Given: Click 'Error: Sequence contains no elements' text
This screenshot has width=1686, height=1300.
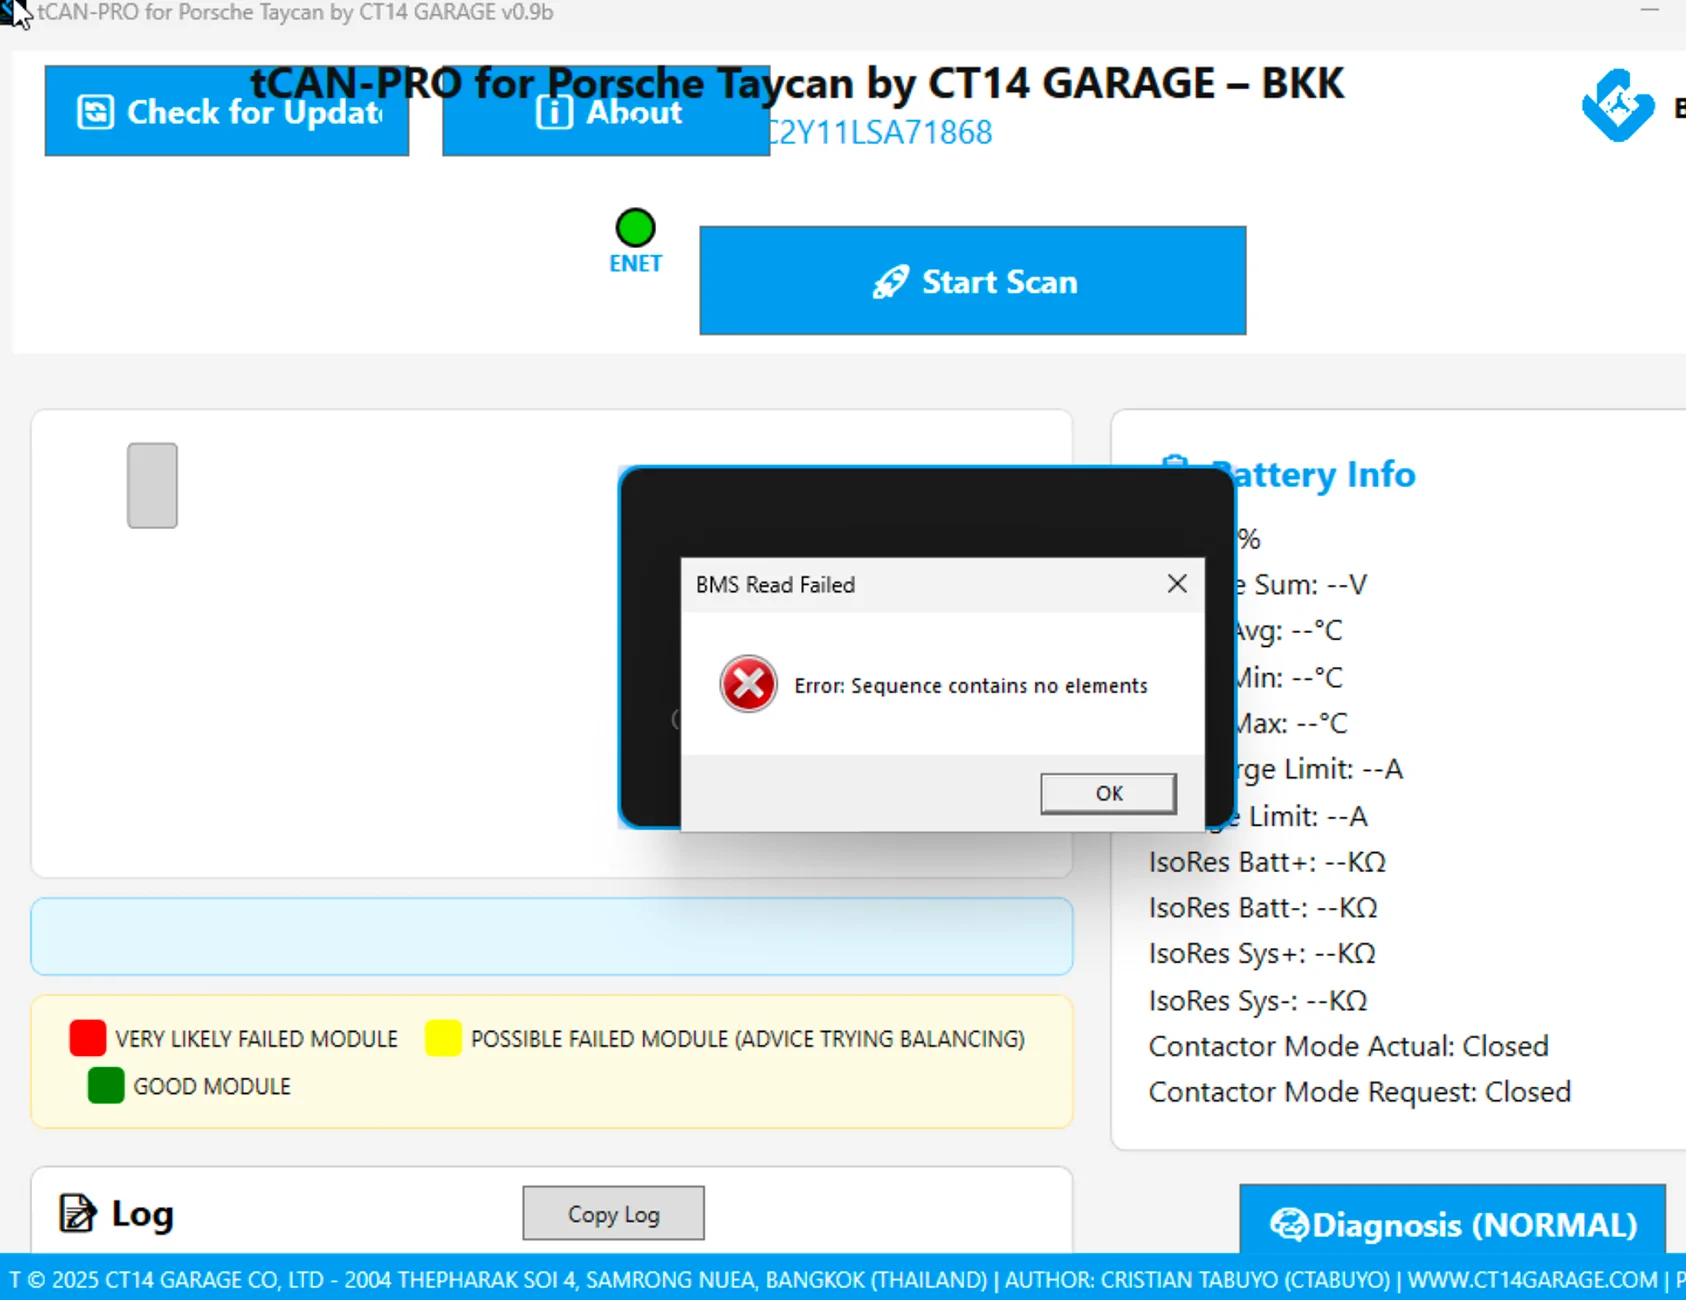Looking at the screenshot, I should (971, 686).
